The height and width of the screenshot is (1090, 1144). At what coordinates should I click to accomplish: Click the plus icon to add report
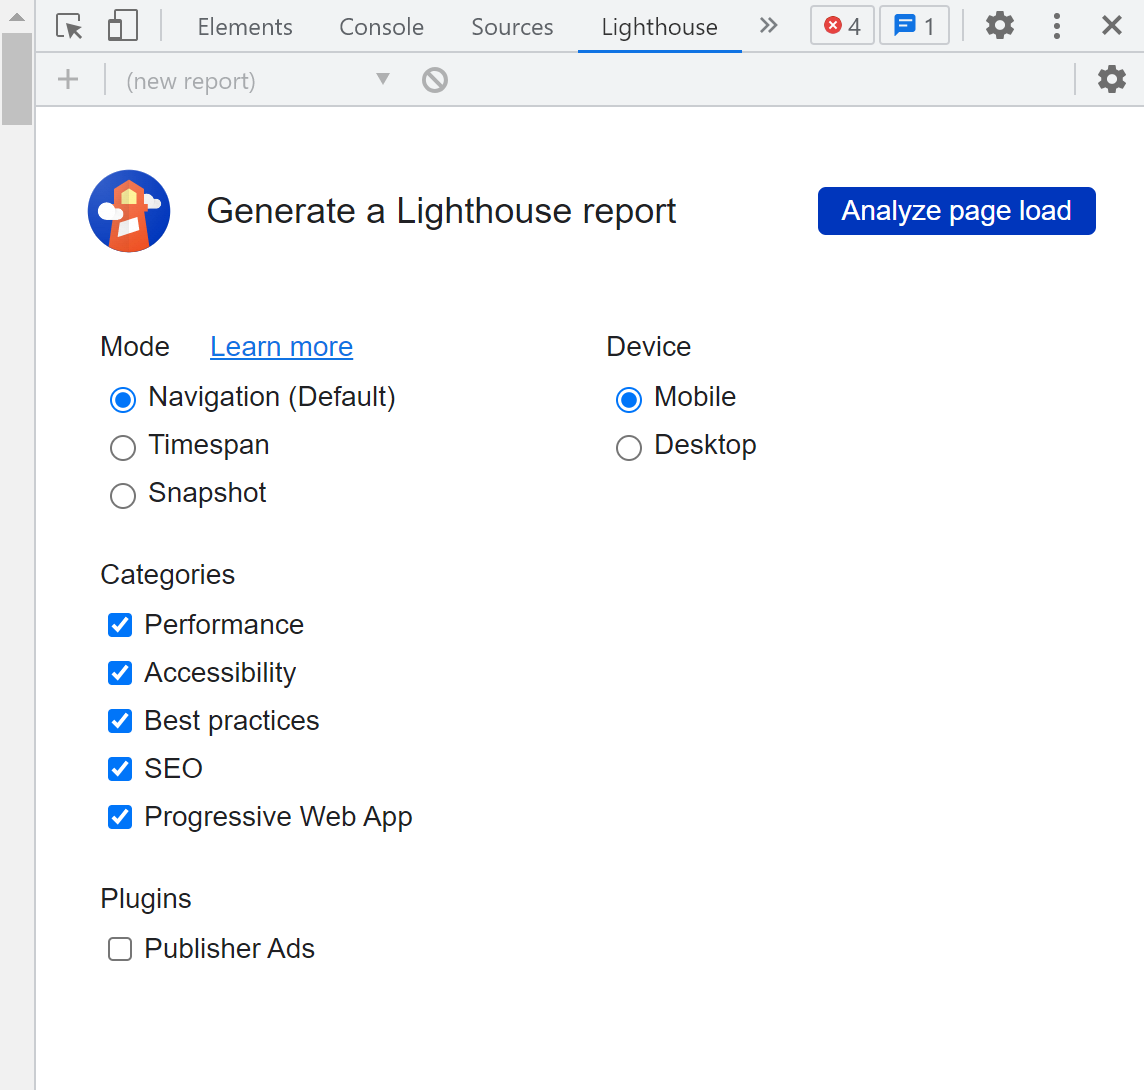pyautogui.click(x=68, y=80)
